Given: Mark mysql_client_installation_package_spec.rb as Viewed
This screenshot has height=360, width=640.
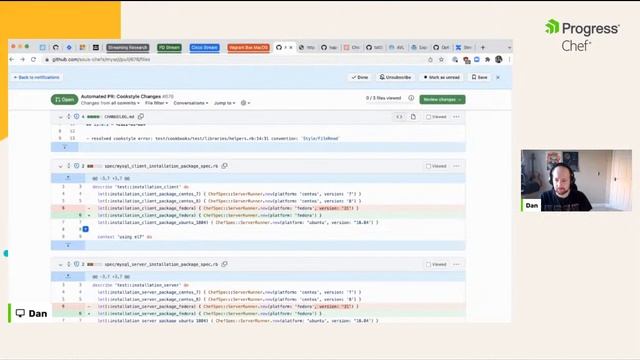Looking at the screenshot, I should [x=436, y=166].
